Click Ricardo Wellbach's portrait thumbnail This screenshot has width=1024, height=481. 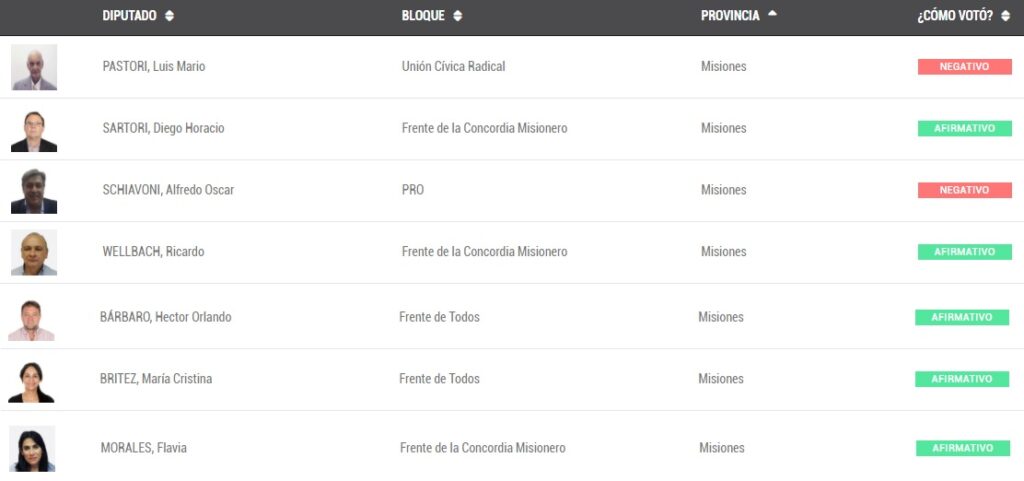[34, 253]
